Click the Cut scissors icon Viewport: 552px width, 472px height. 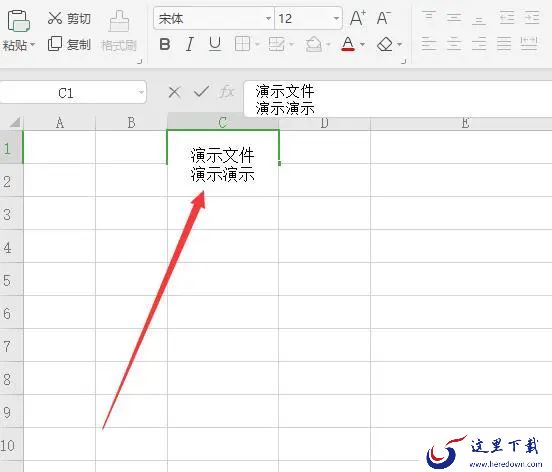tap(55, 18)
